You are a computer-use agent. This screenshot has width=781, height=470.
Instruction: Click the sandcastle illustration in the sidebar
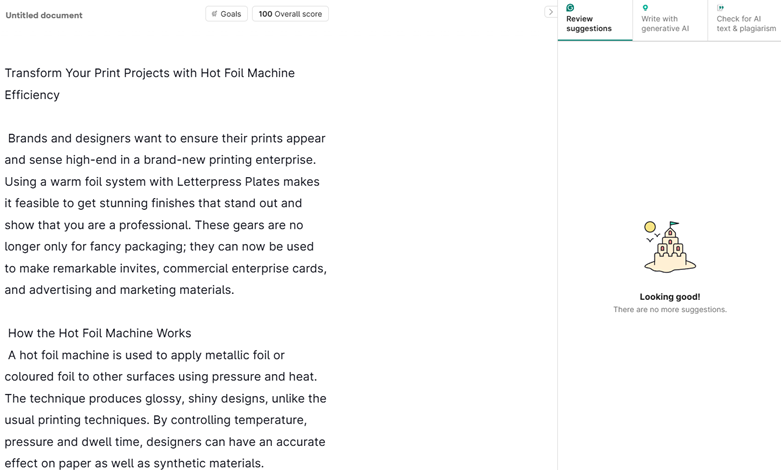(x=669, y=247)
